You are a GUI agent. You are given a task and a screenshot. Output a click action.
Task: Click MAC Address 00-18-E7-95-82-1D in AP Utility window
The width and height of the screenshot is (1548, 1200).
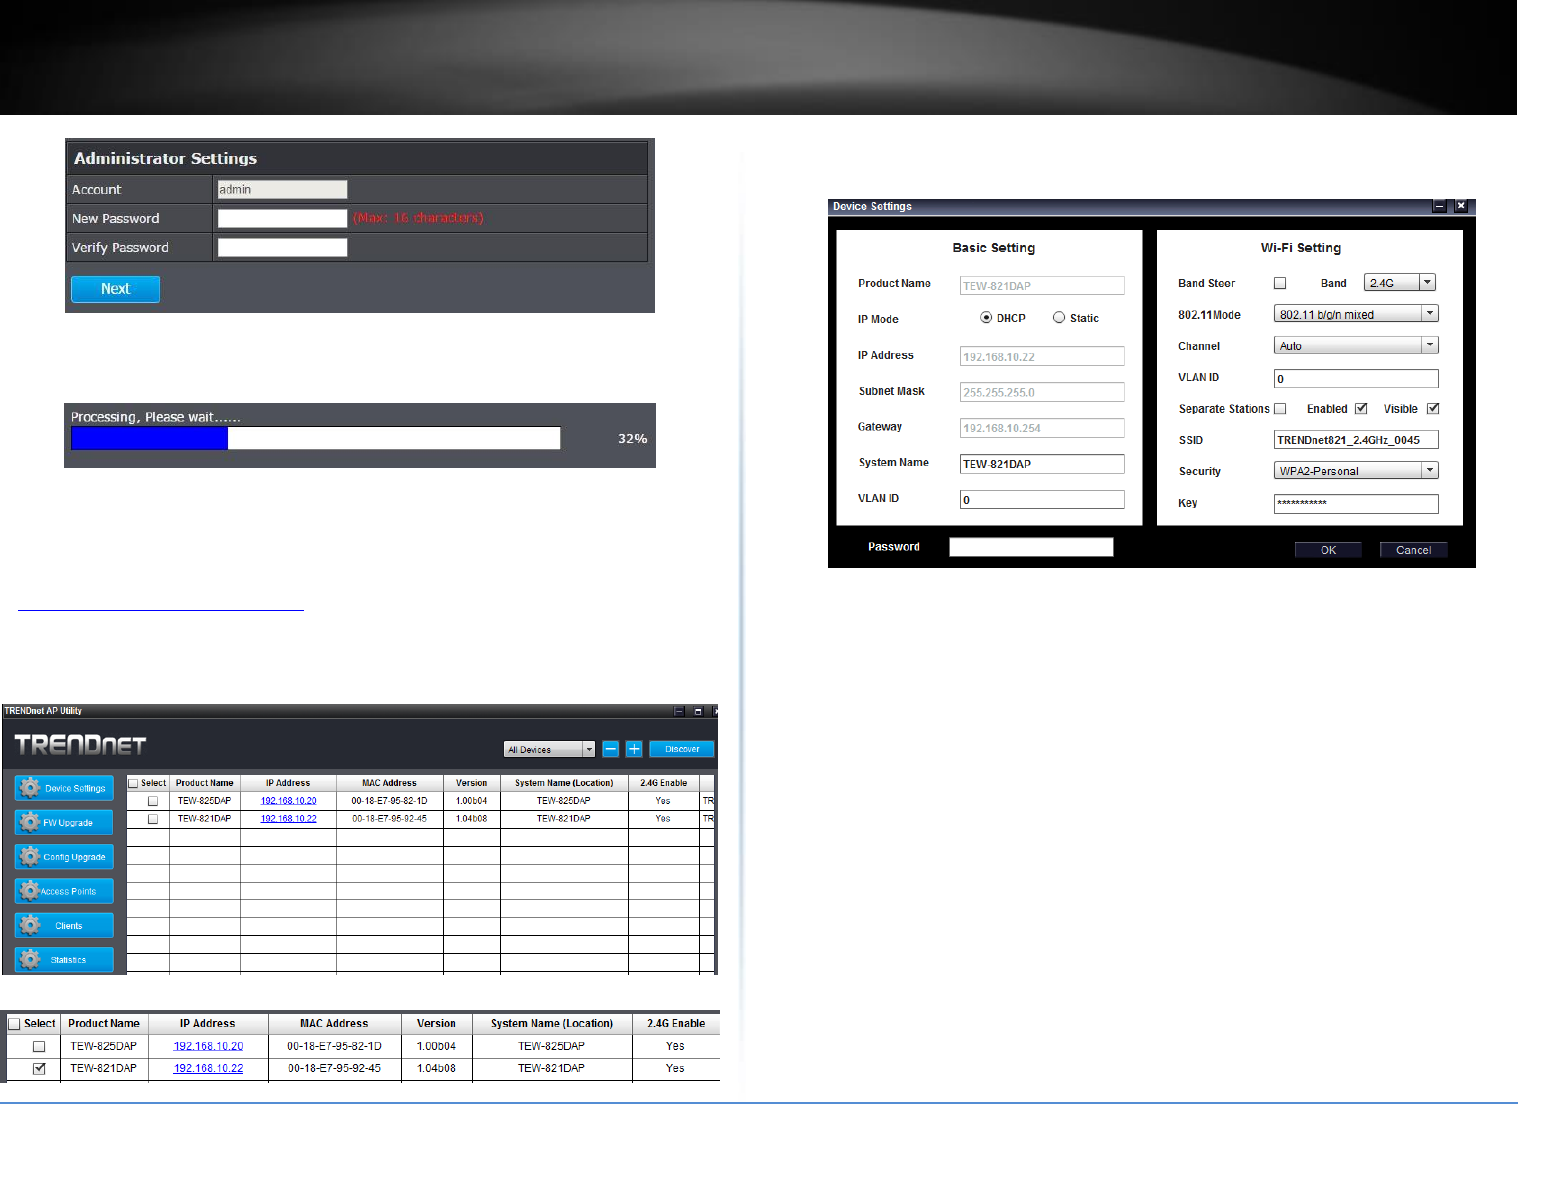point(389,801)
